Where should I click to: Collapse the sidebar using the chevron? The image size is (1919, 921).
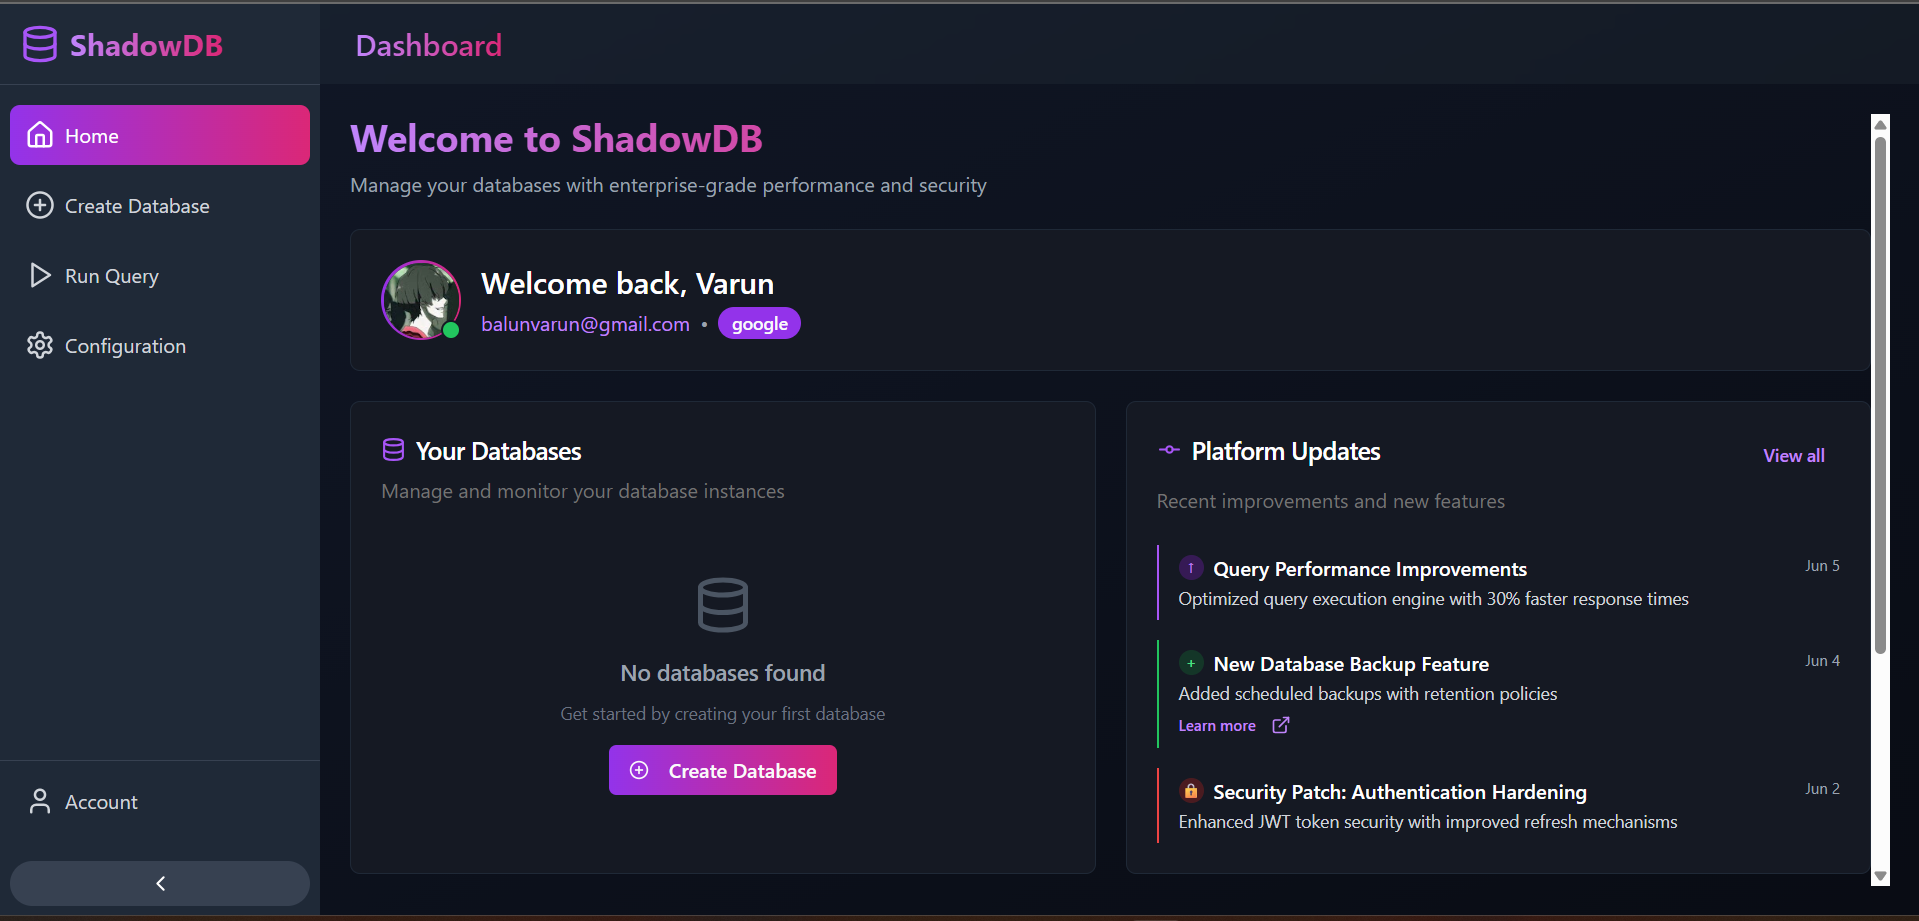click(159, 883)
